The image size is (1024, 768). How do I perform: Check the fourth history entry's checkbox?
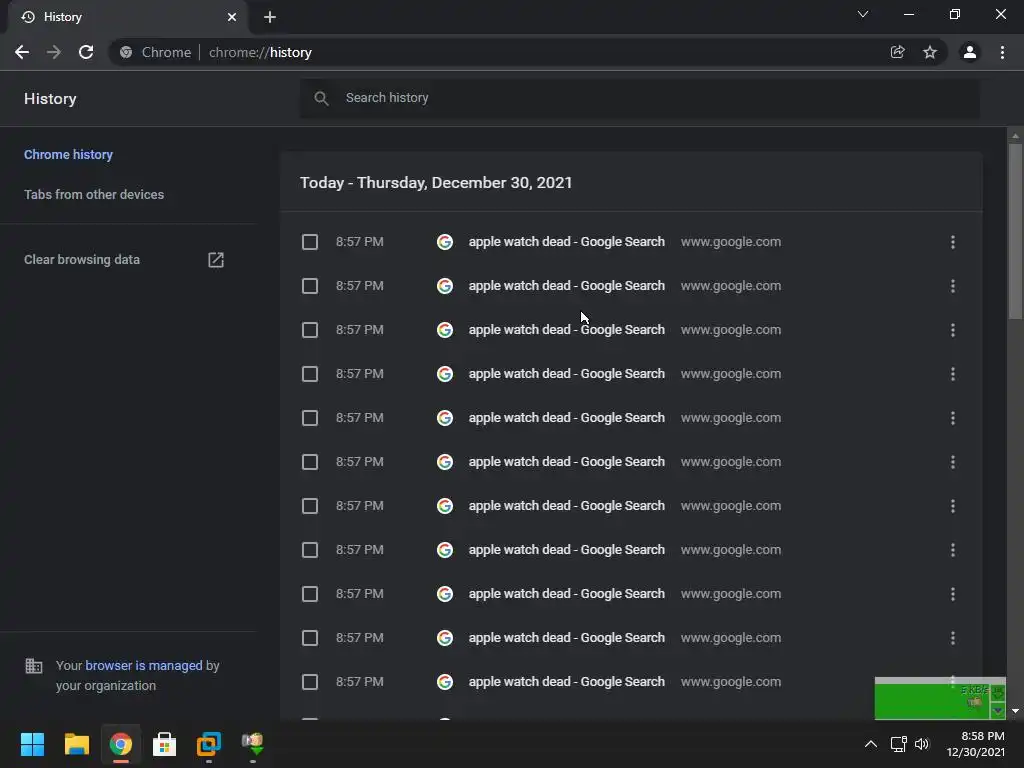[310, 374]
